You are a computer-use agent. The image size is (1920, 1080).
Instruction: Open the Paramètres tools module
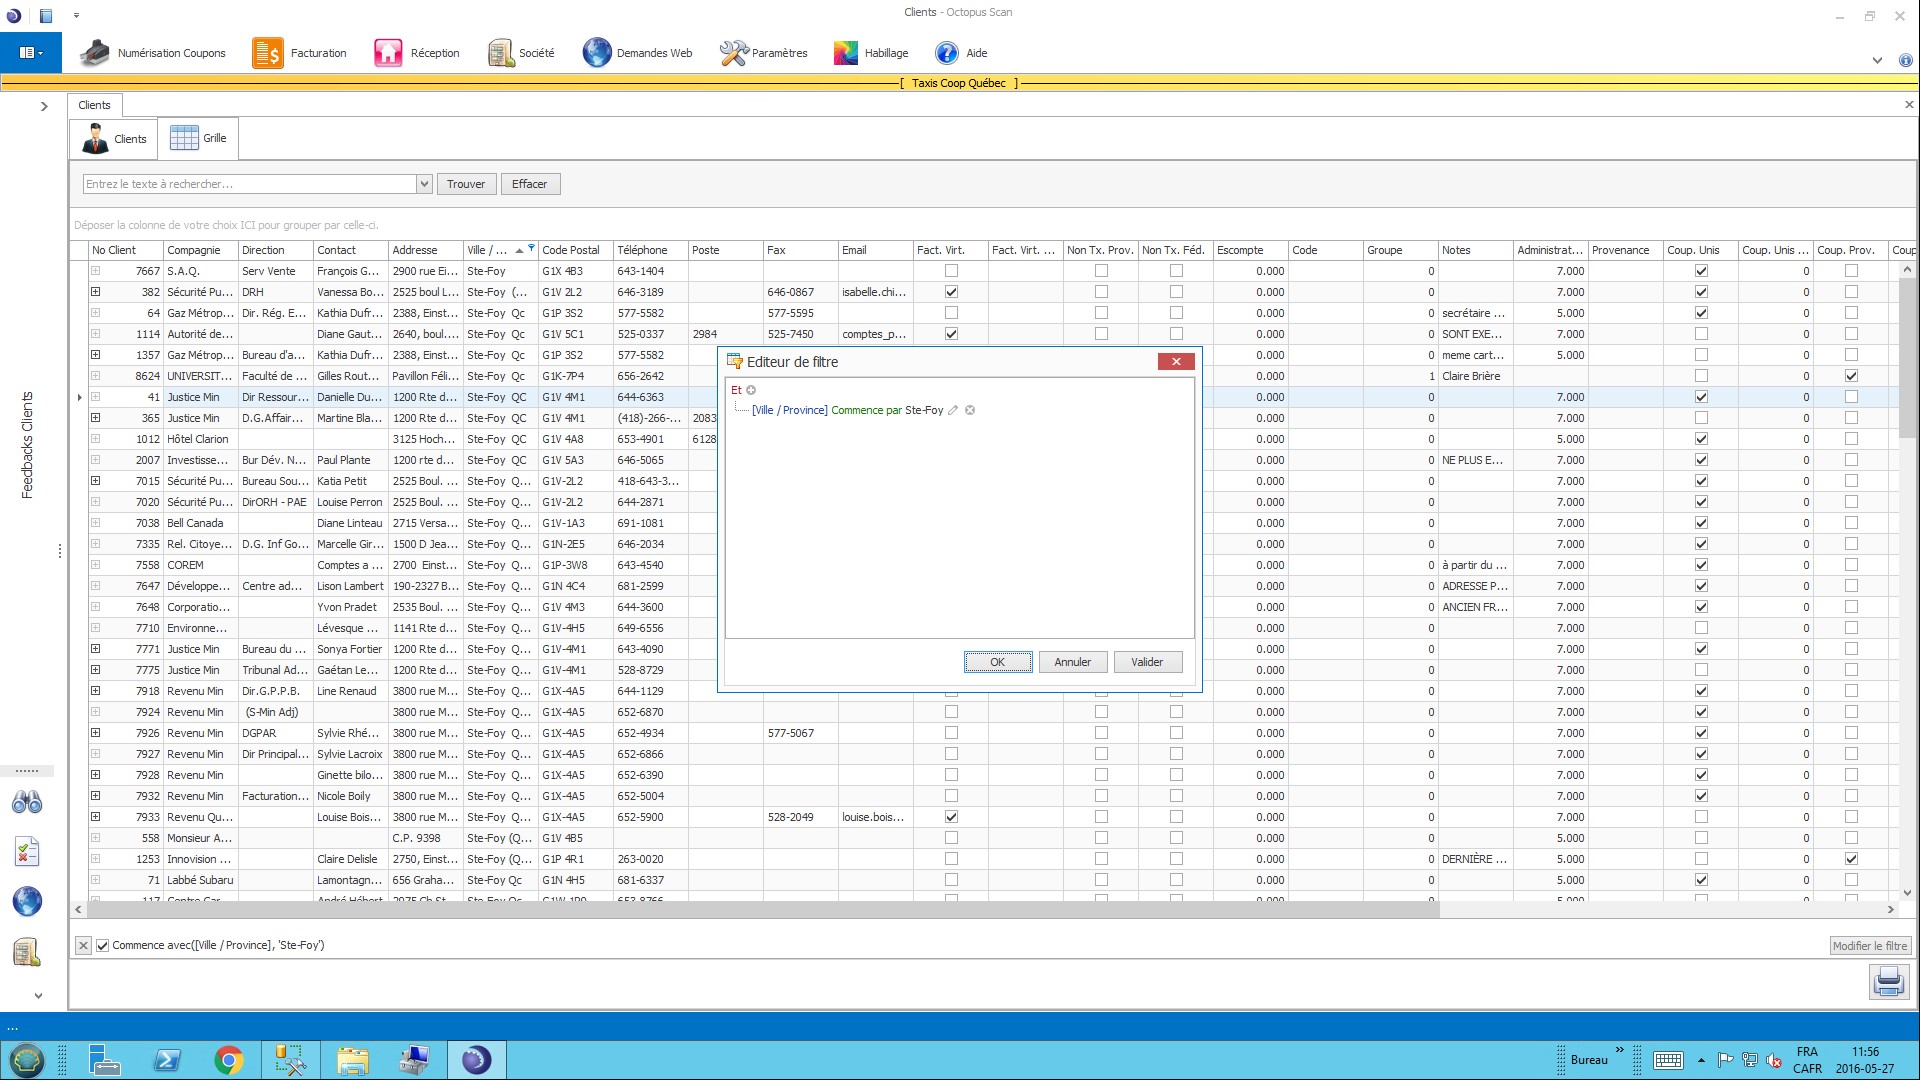[763, 53]
